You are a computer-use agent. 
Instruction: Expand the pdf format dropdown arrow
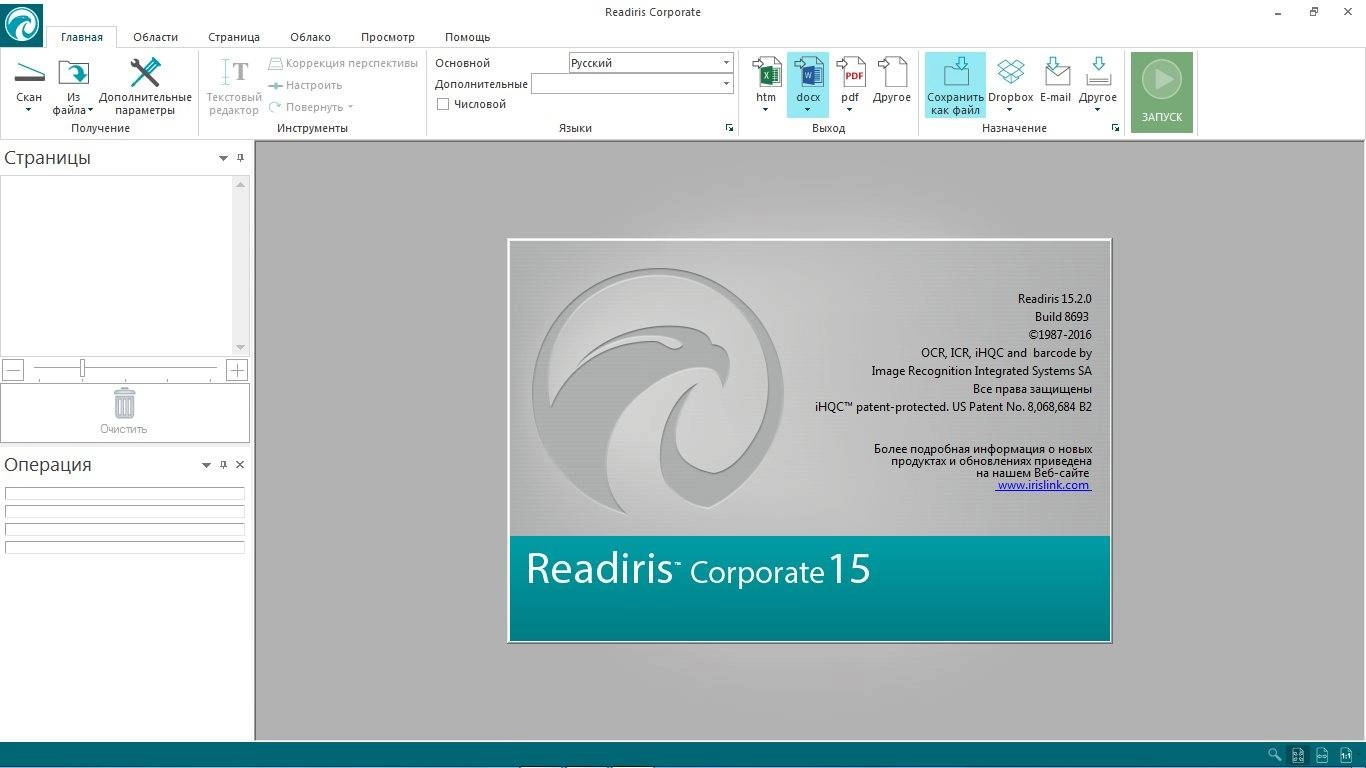(850, 110)
